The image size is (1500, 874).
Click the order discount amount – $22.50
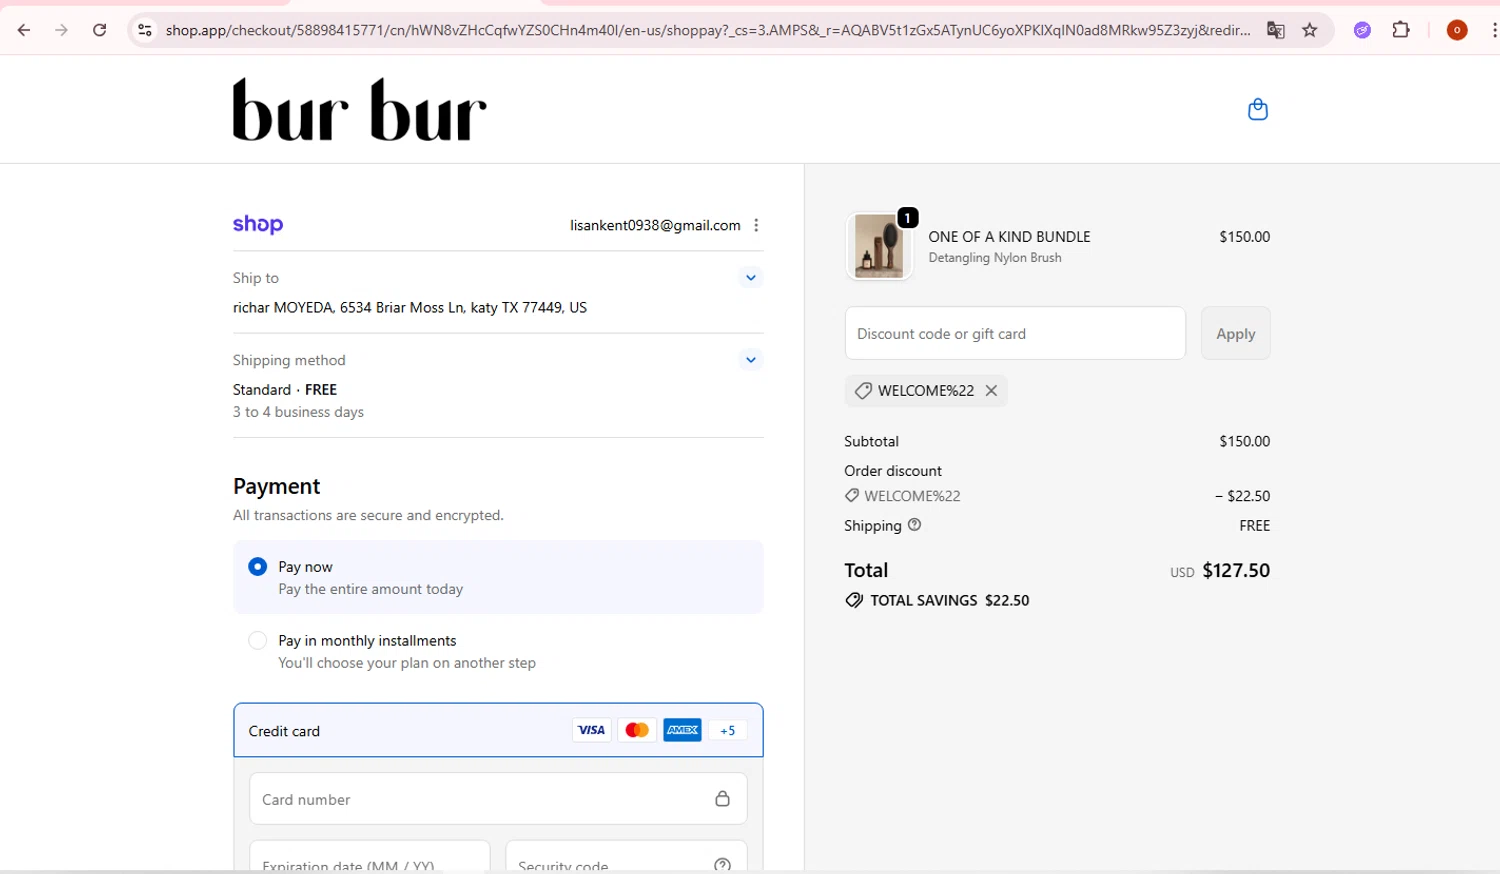click(x=1242, y=496)
